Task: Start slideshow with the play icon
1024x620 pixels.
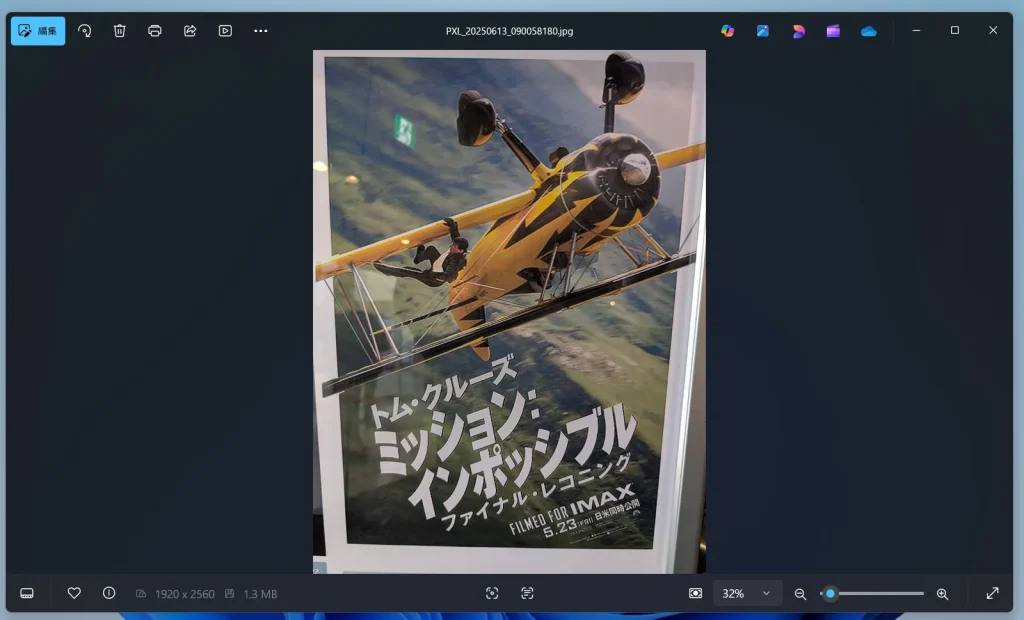Action: click(x=225, y=31)
